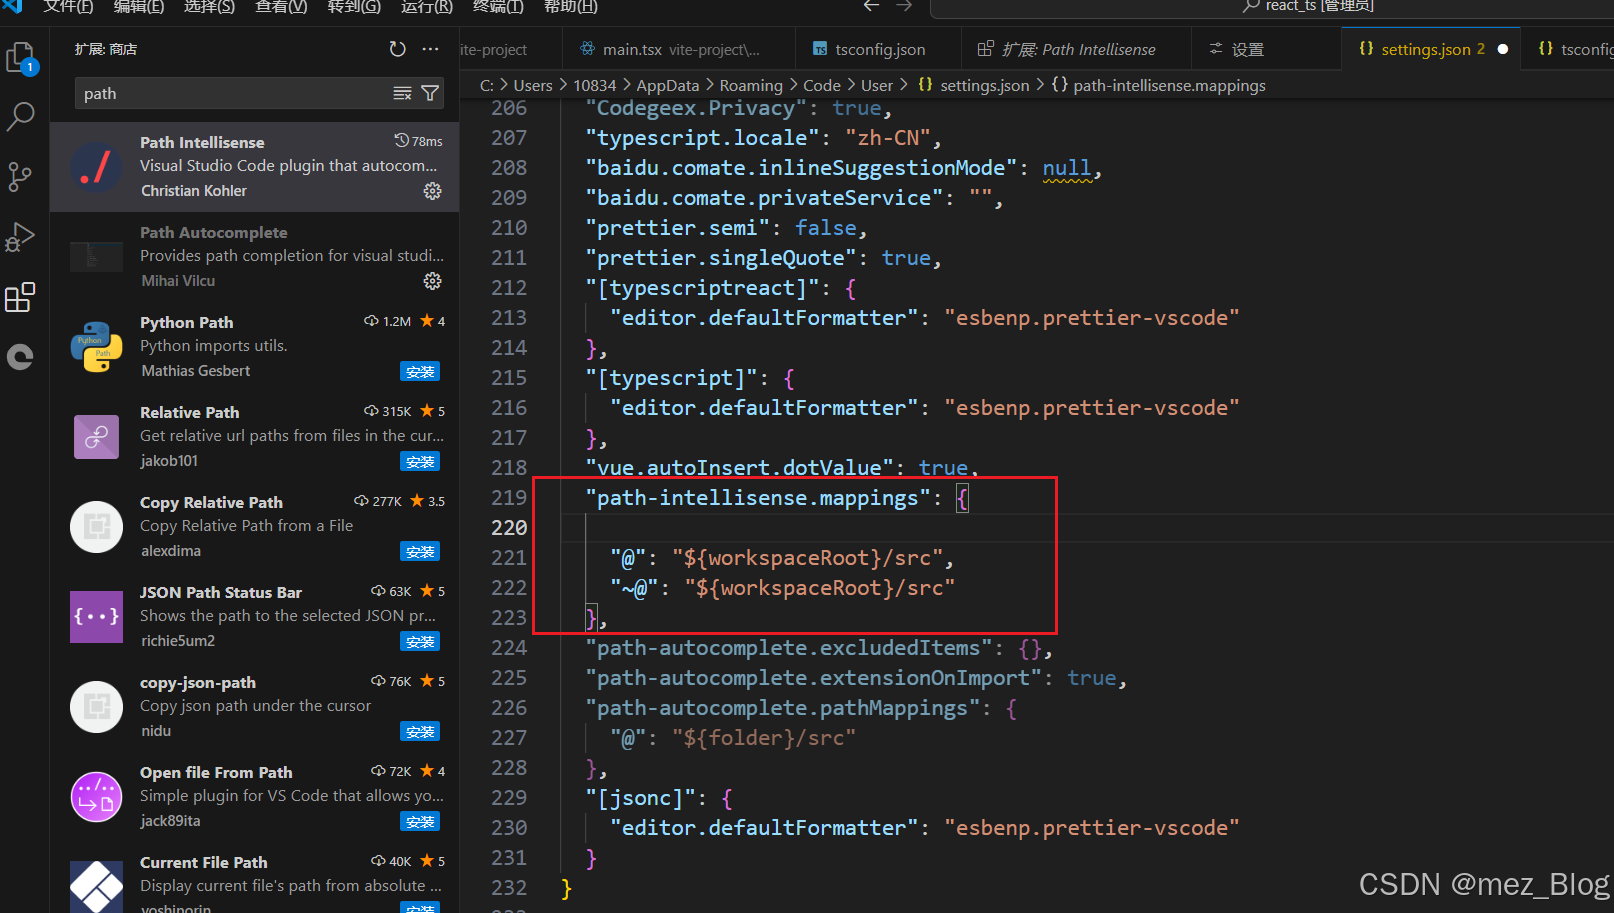Click "baidu.comate.privateService" key
Screen dimensions: 1614x913
pos(765,198)
